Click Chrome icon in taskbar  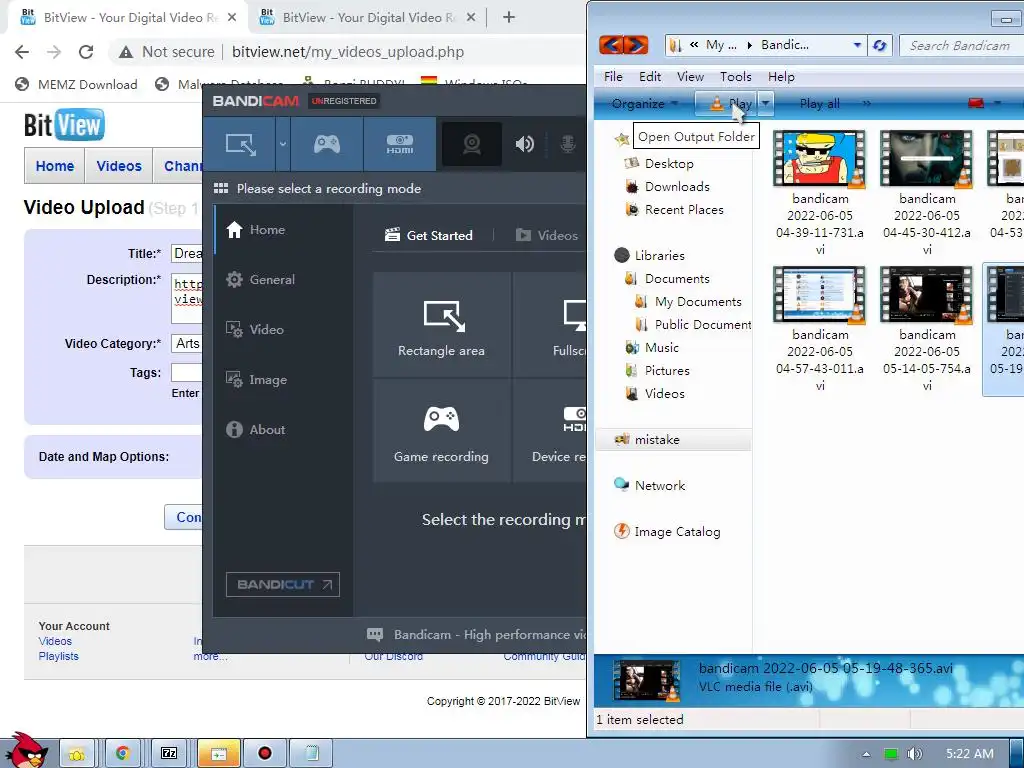122,754
